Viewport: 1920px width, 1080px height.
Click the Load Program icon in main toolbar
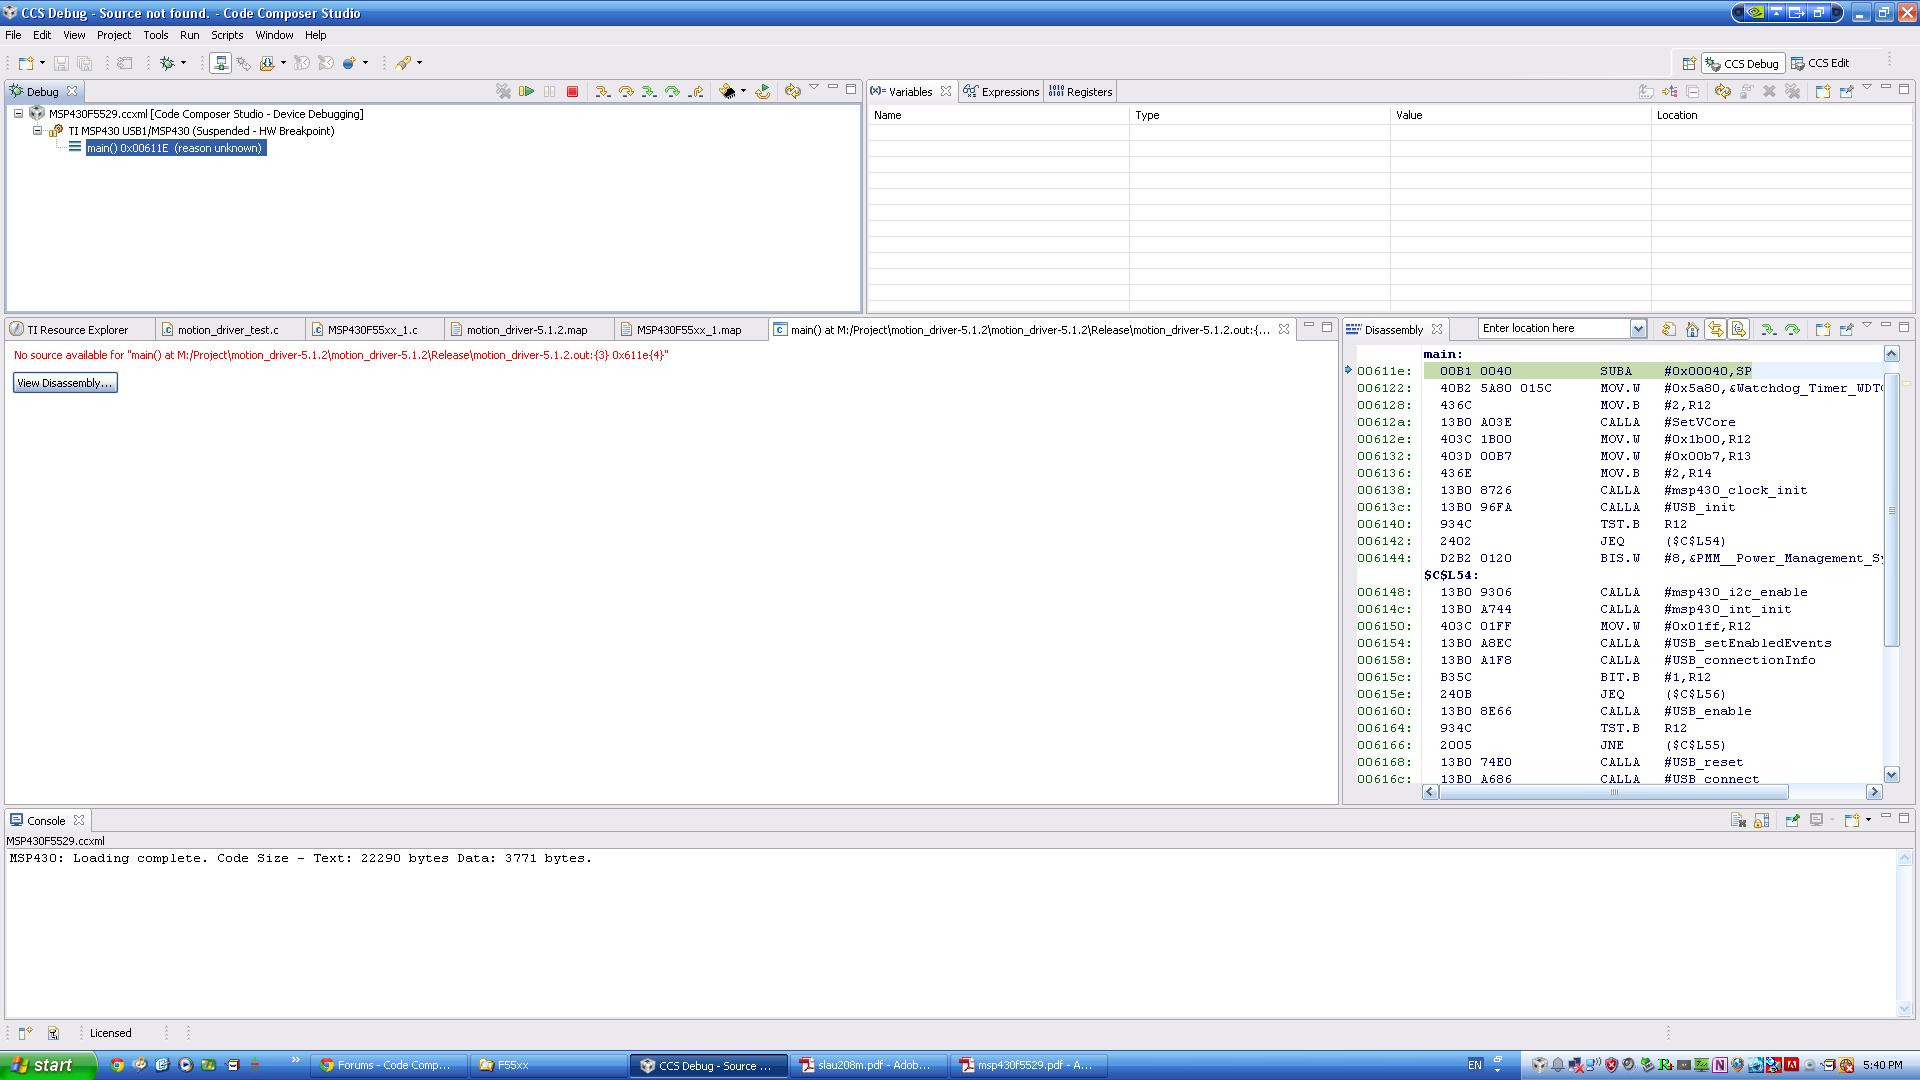267,63
